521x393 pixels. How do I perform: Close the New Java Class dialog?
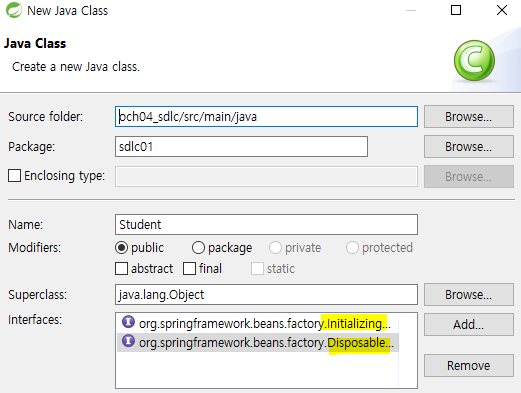click(x=502, y=10)
